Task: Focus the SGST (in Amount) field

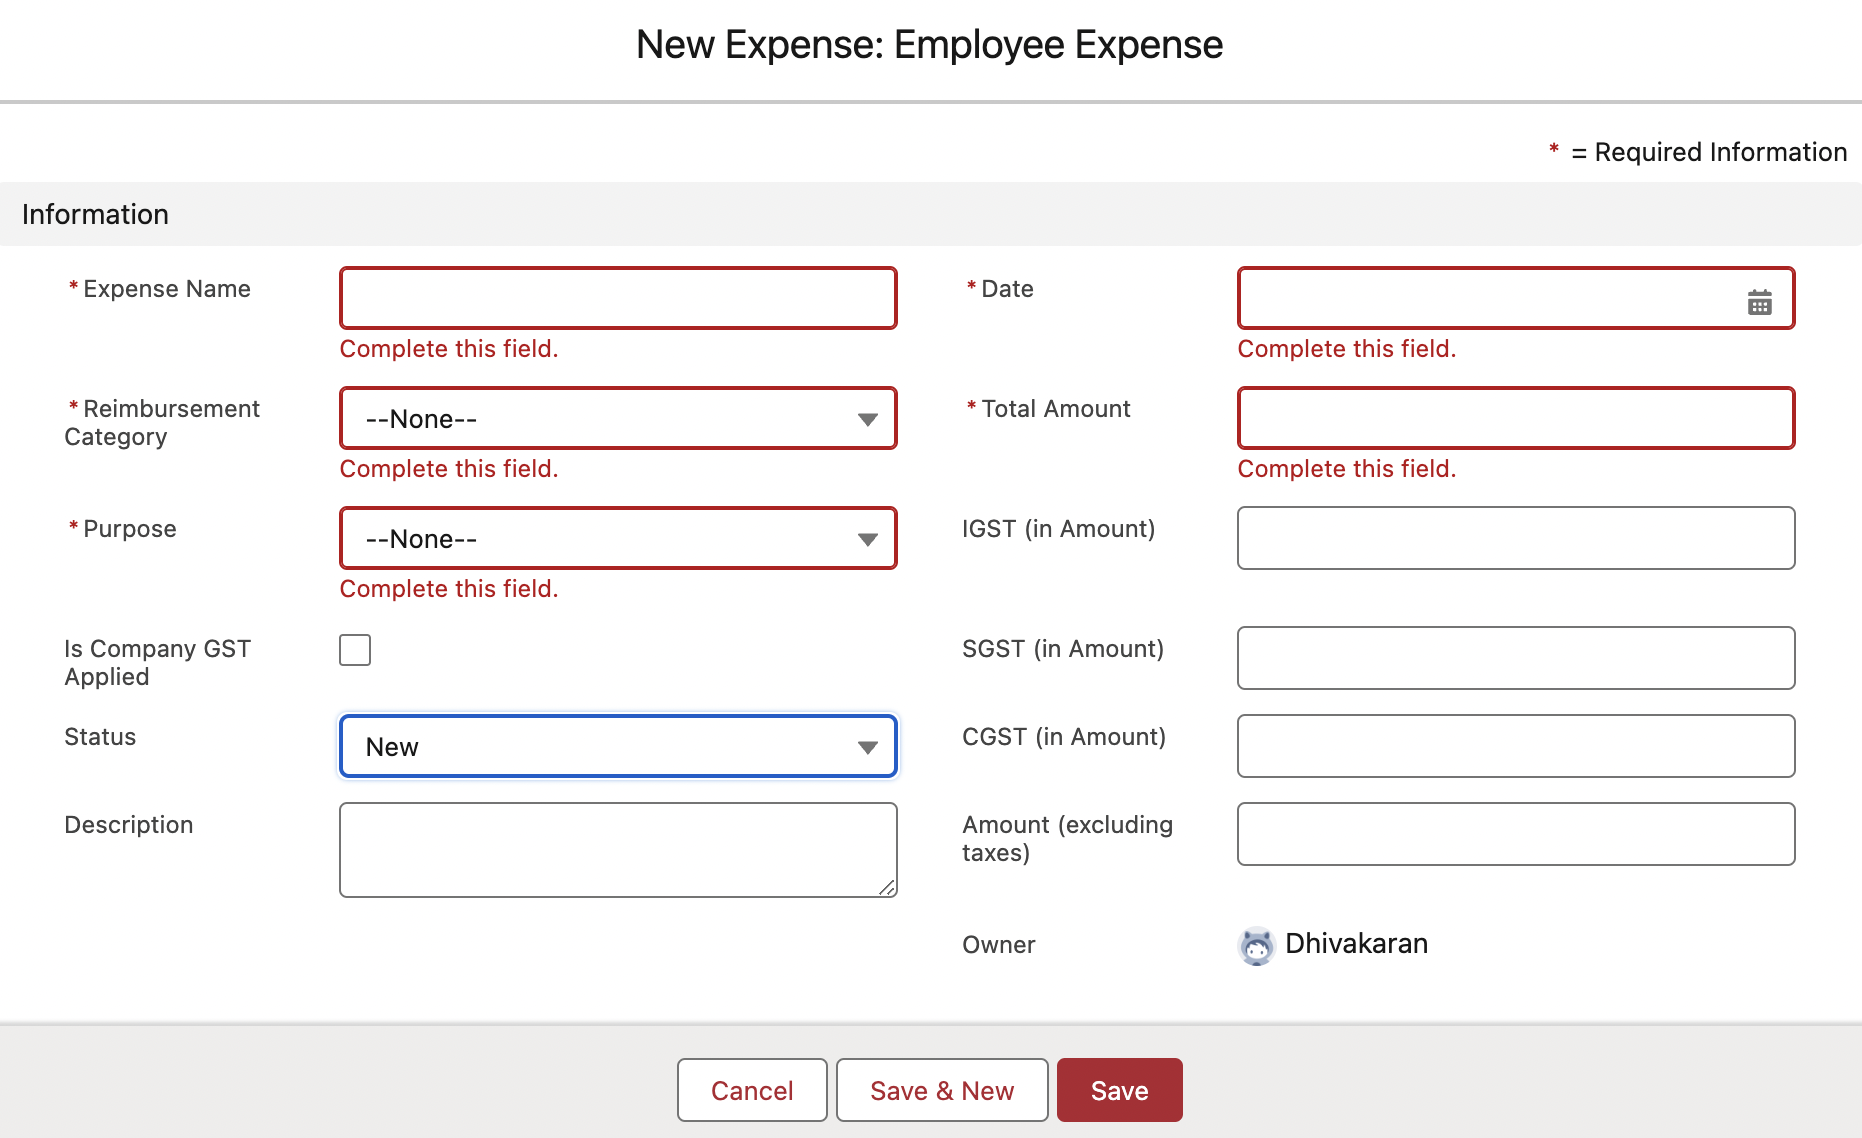Action: (x=1515, y=659)
